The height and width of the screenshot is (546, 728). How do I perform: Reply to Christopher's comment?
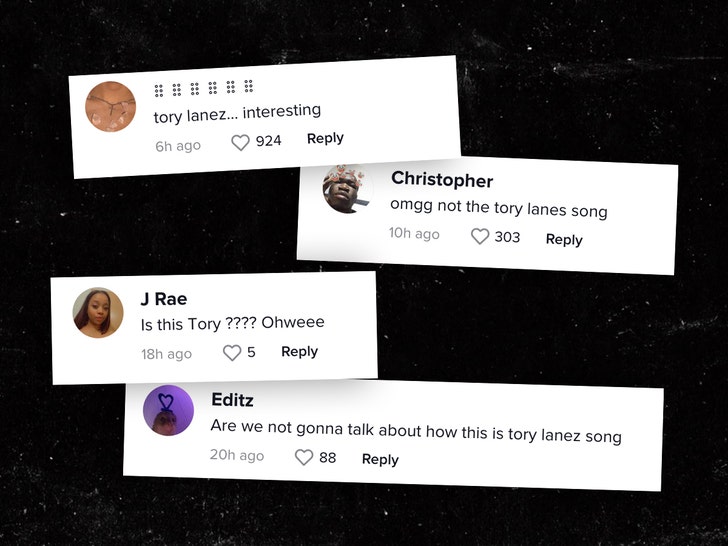(564, 240)
